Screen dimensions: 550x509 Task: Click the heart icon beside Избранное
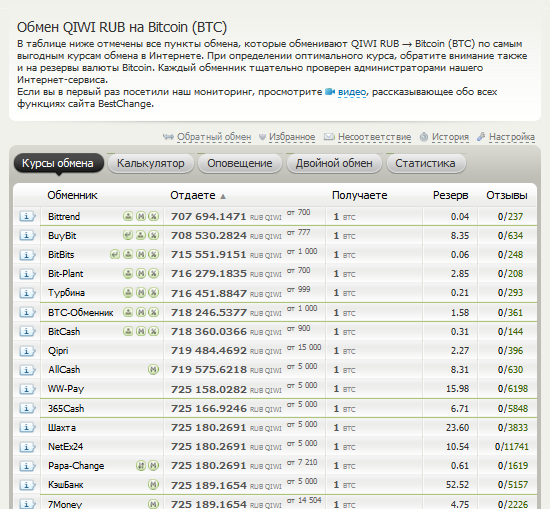(262, 137)
